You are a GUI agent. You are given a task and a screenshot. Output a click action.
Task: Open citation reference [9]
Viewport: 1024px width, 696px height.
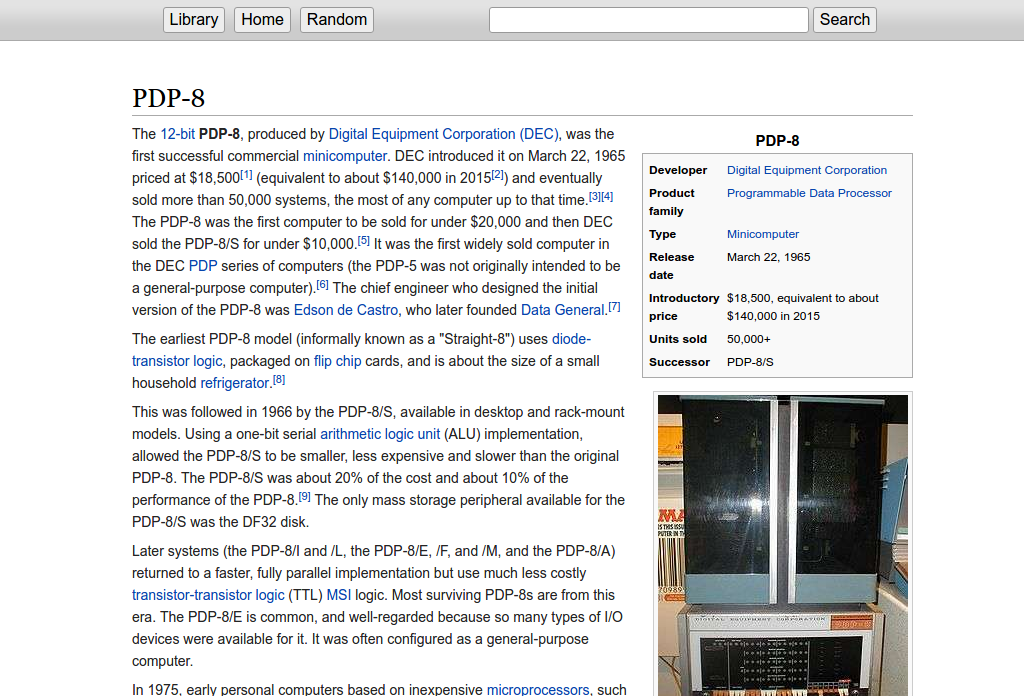304,497
